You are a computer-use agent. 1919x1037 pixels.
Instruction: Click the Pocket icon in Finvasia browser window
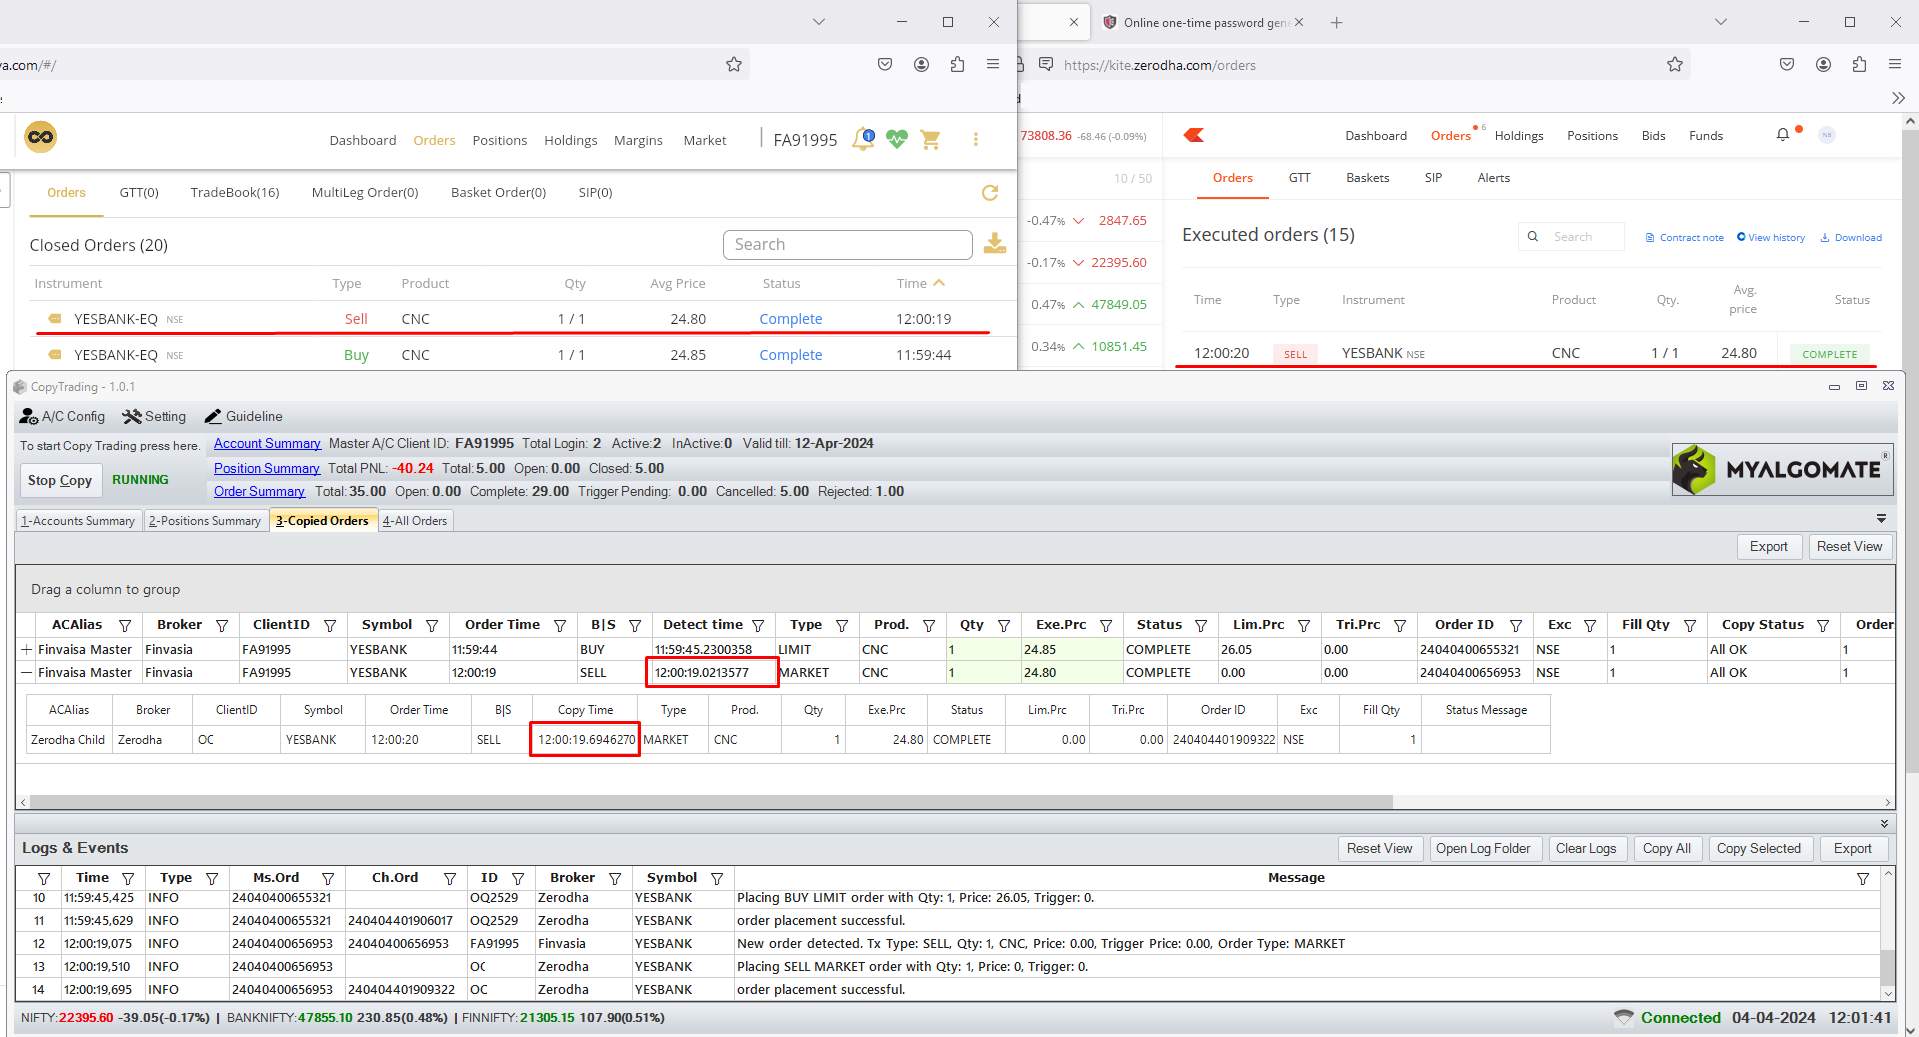coord(885,64)
